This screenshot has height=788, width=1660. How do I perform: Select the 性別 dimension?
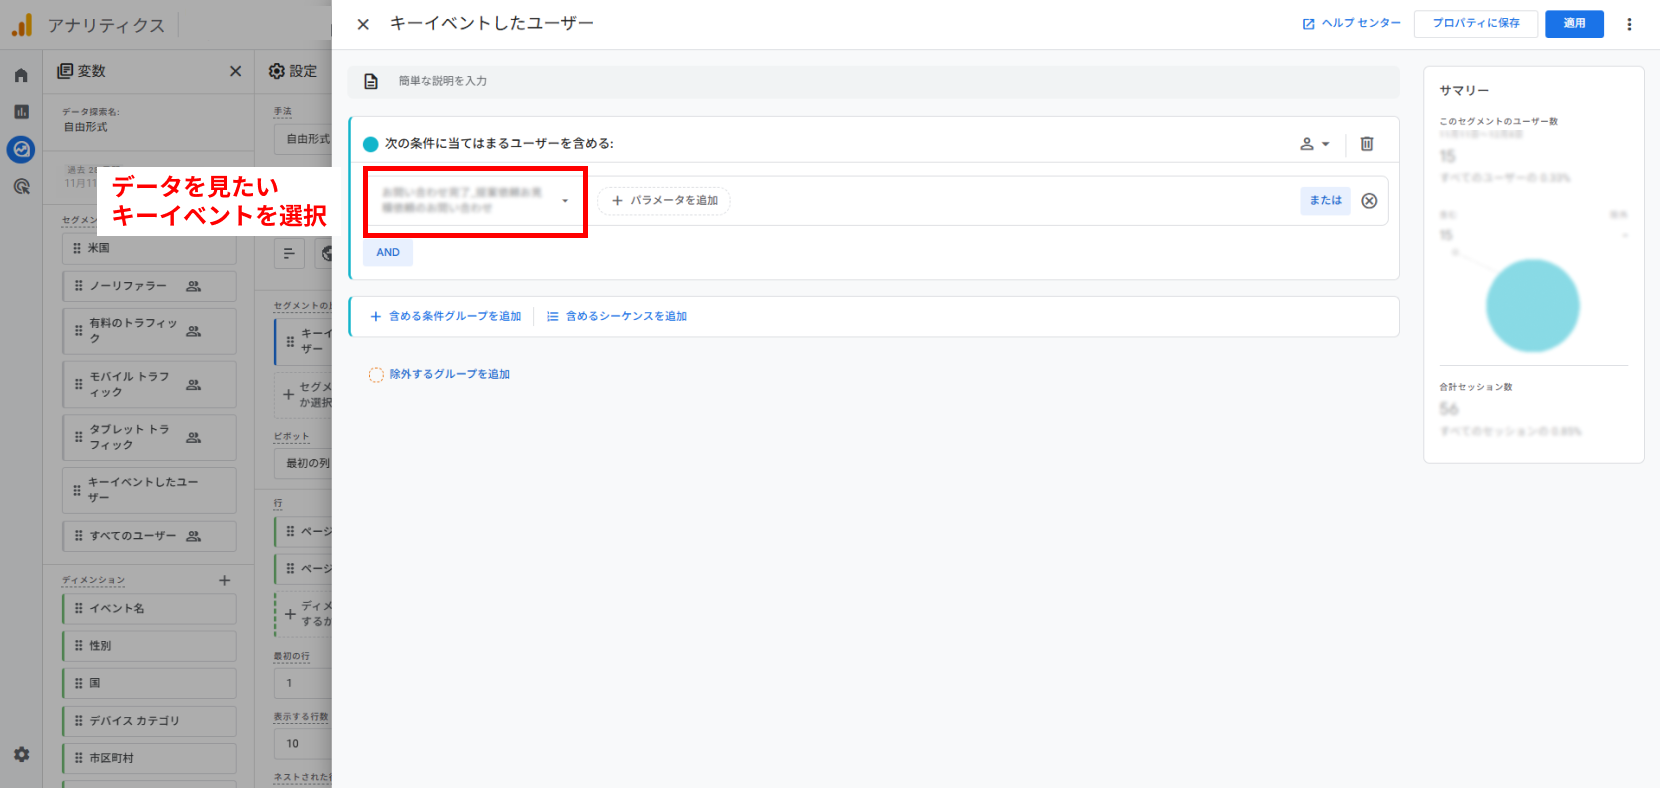click(x=149, y=646)
